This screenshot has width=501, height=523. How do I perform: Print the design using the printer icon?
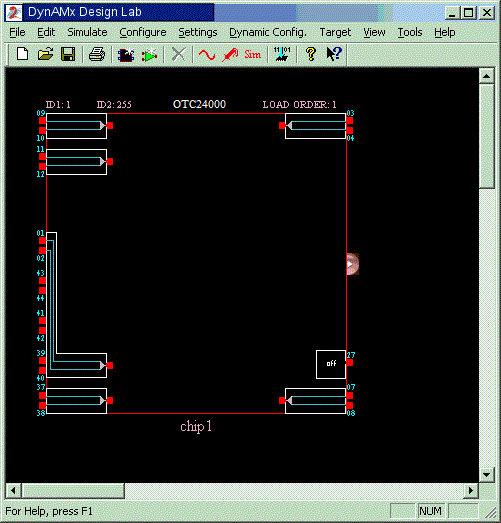[97, 54]
